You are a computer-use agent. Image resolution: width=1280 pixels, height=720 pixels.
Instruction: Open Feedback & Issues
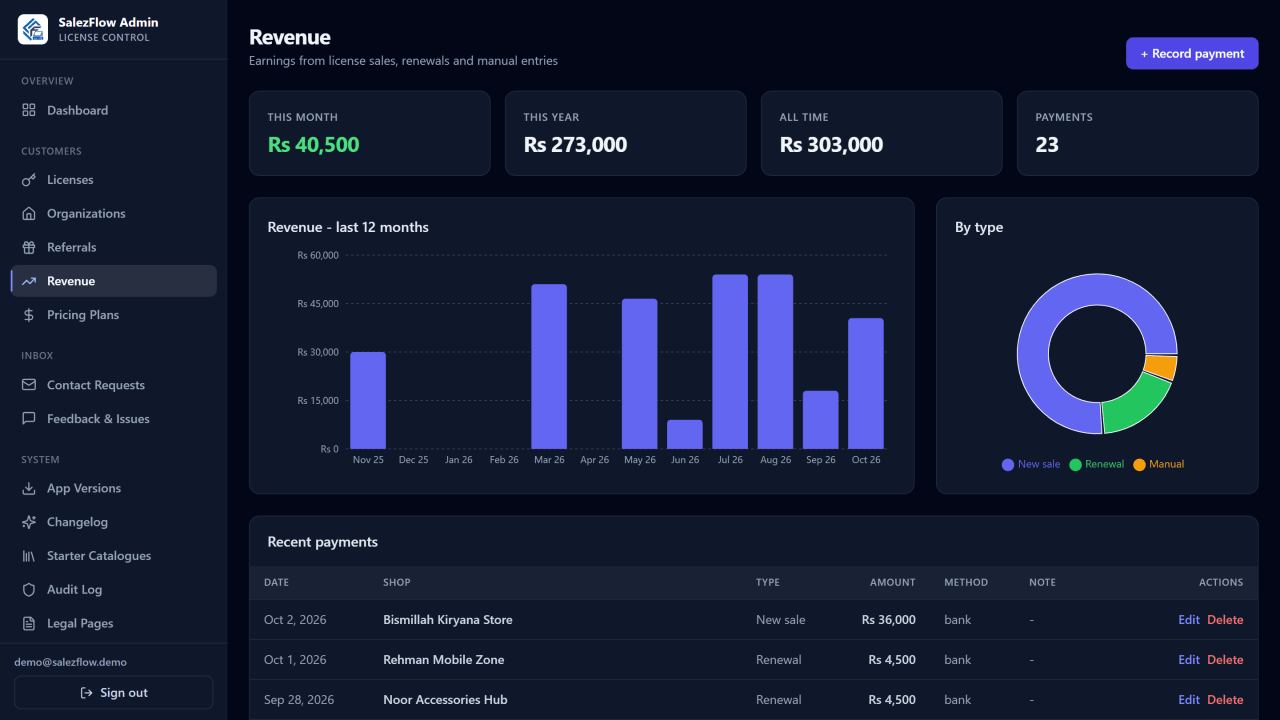pyautogui.click(x=114, y=419)
